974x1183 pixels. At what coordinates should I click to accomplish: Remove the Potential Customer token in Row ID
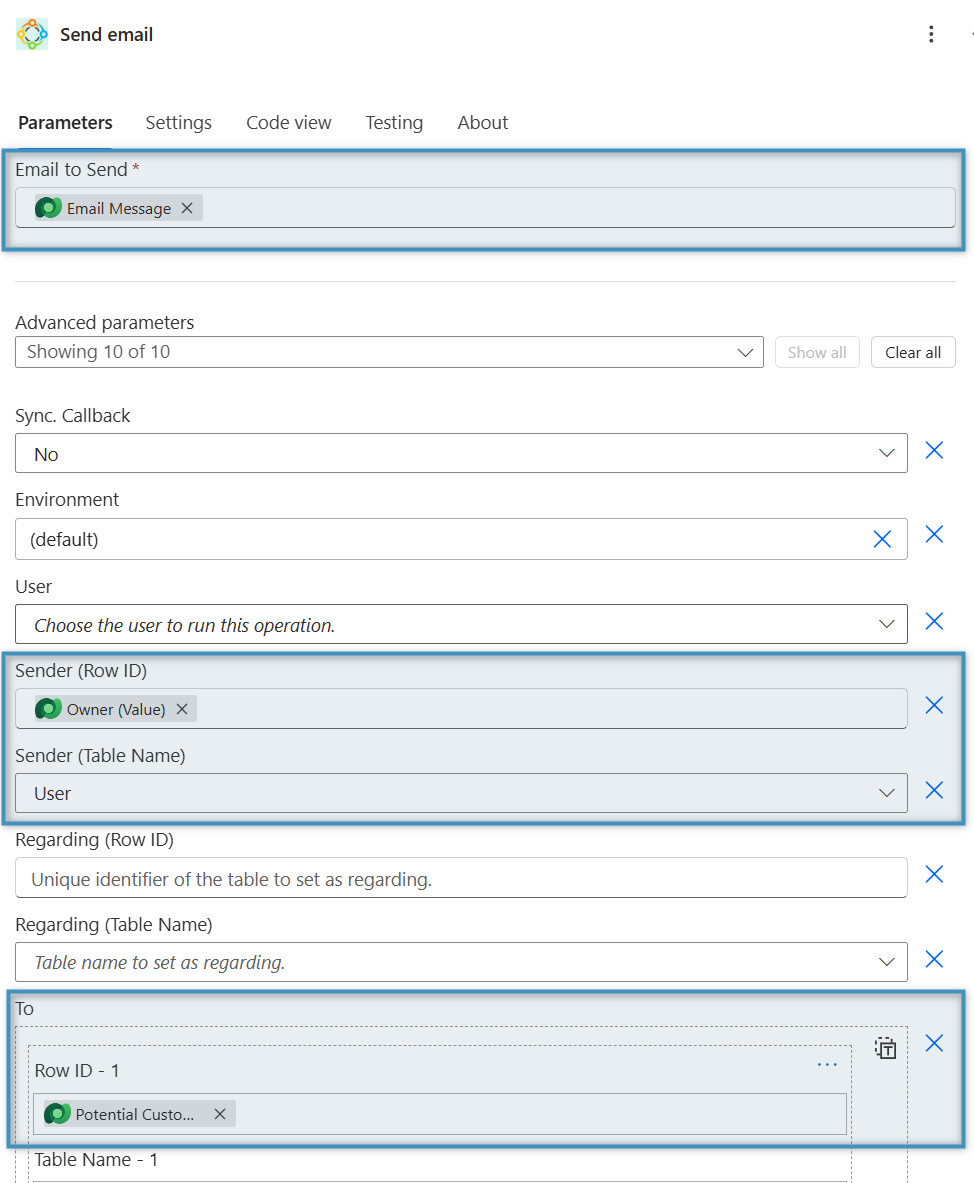click(x=220, y=1114)
